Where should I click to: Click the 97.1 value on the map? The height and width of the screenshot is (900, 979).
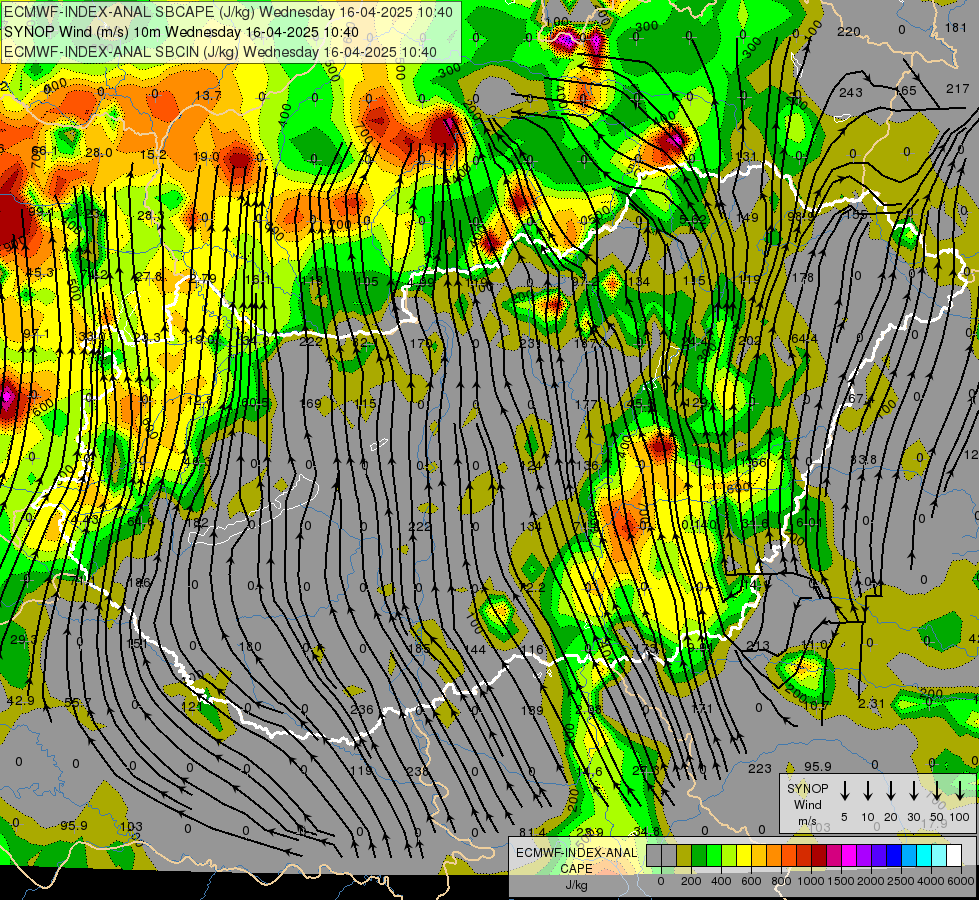[36, 334]
